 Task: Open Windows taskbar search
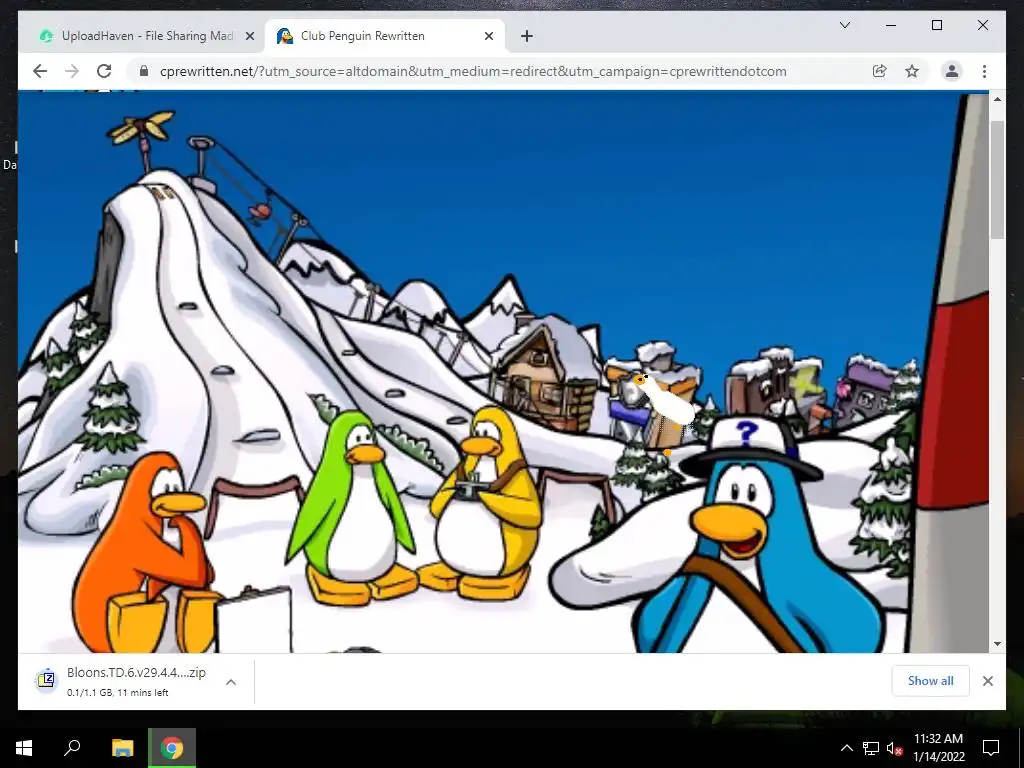[72, 747]
